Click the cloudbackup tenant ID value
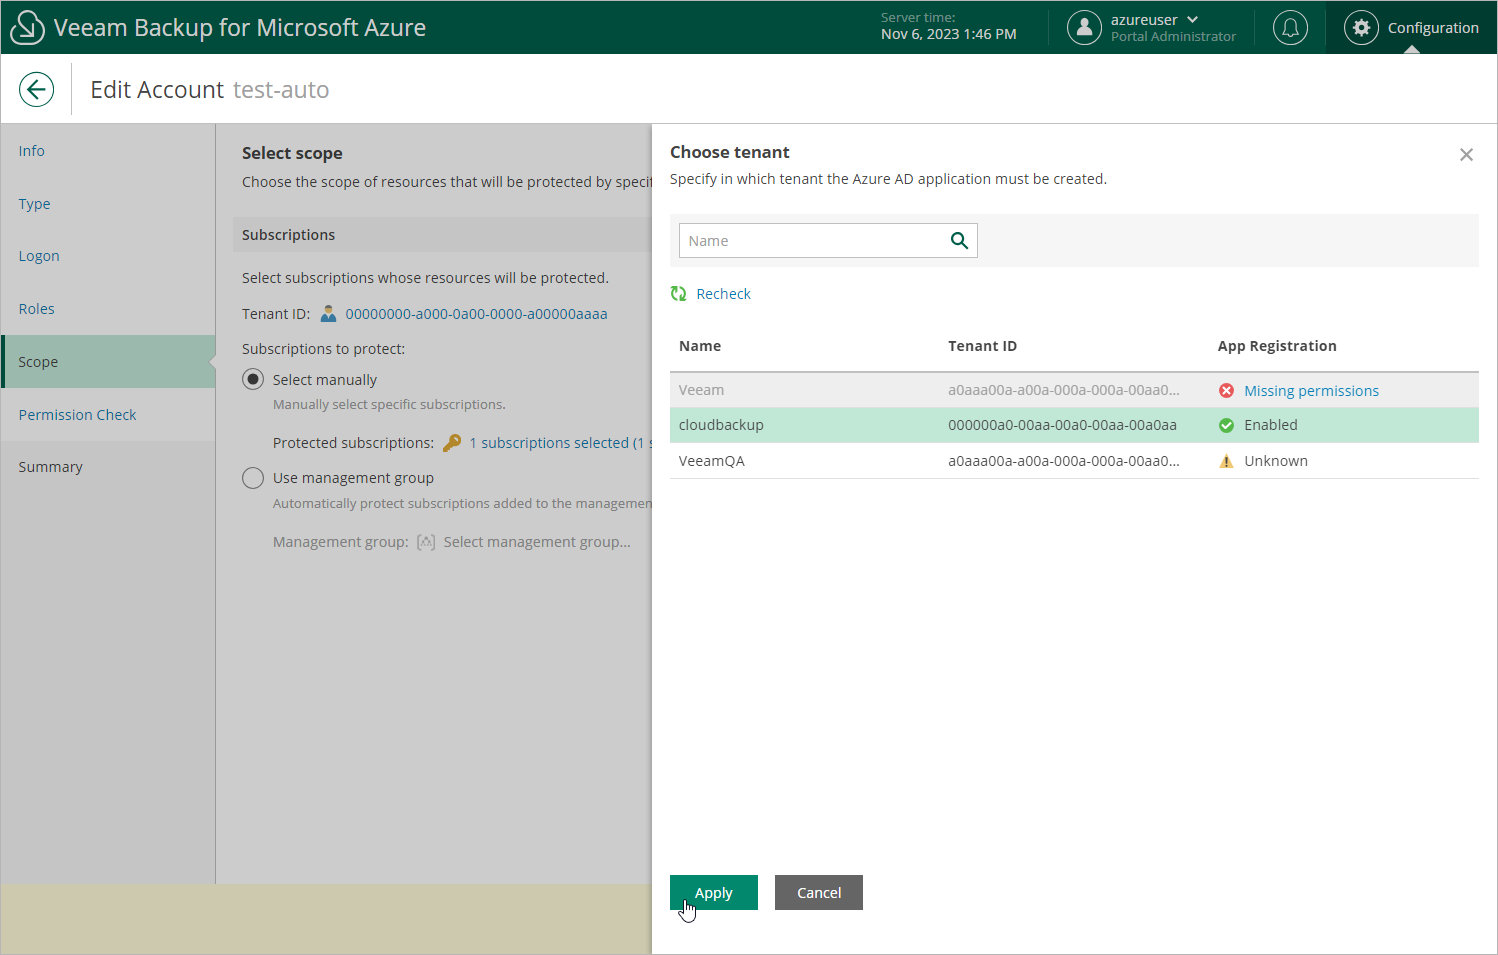The height and width of the screenshot is (955, 1498). point(1062,425)
